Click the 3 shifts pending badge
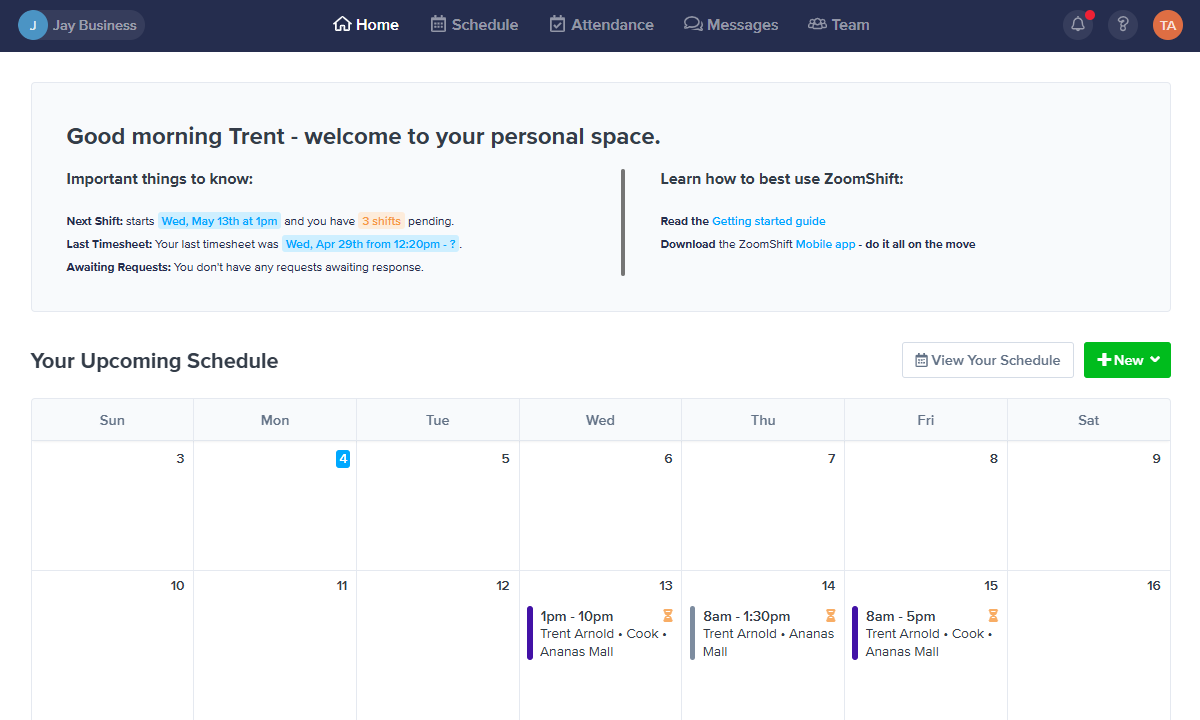This screenshot has height=720, width=1200. coord(381,221)
